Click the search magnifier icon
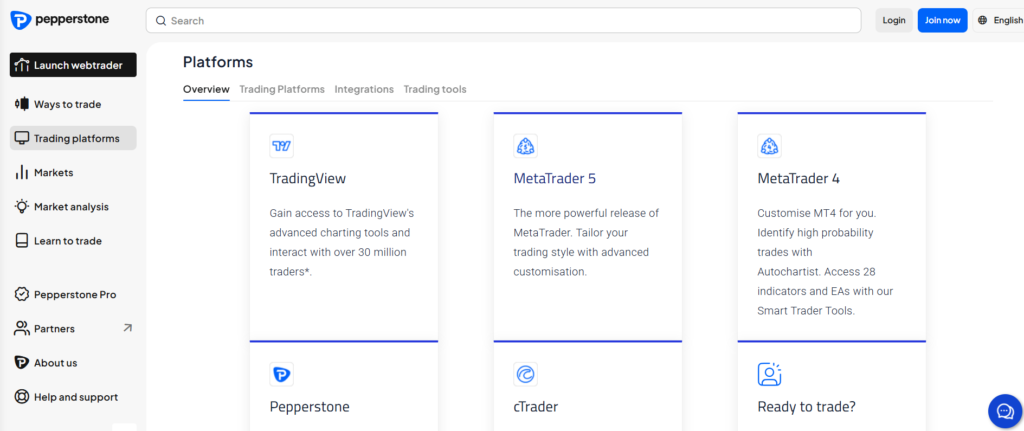1024x431 pixels. (x=161, y=21)
